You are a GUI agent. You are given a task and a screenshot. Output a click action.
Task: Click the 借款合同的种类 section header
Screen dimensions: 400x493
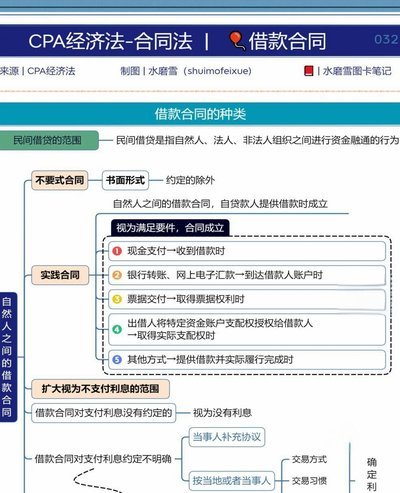click(x=200, y=114)
